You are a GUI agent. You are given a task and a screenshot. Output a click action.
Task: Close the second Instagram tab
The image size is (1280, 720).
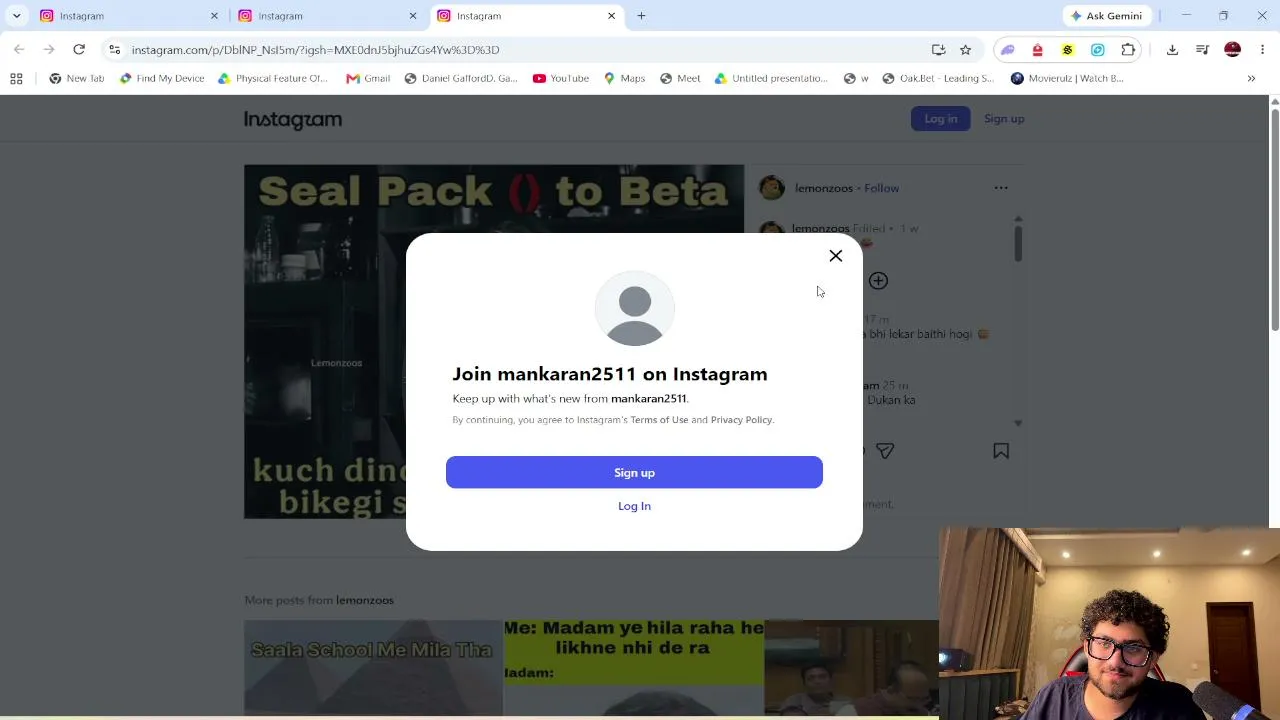[x=413, y=16]
